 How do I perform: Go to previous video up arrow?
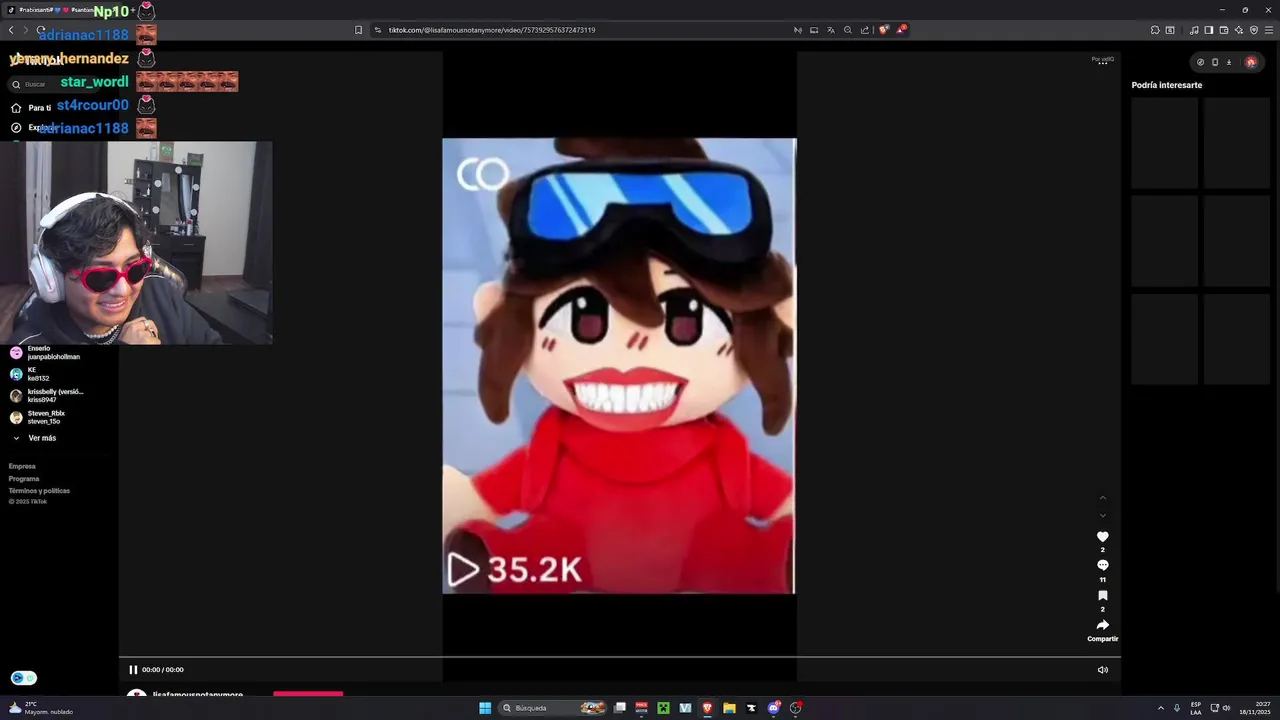pyautogui.click(x=1103, y=498)
